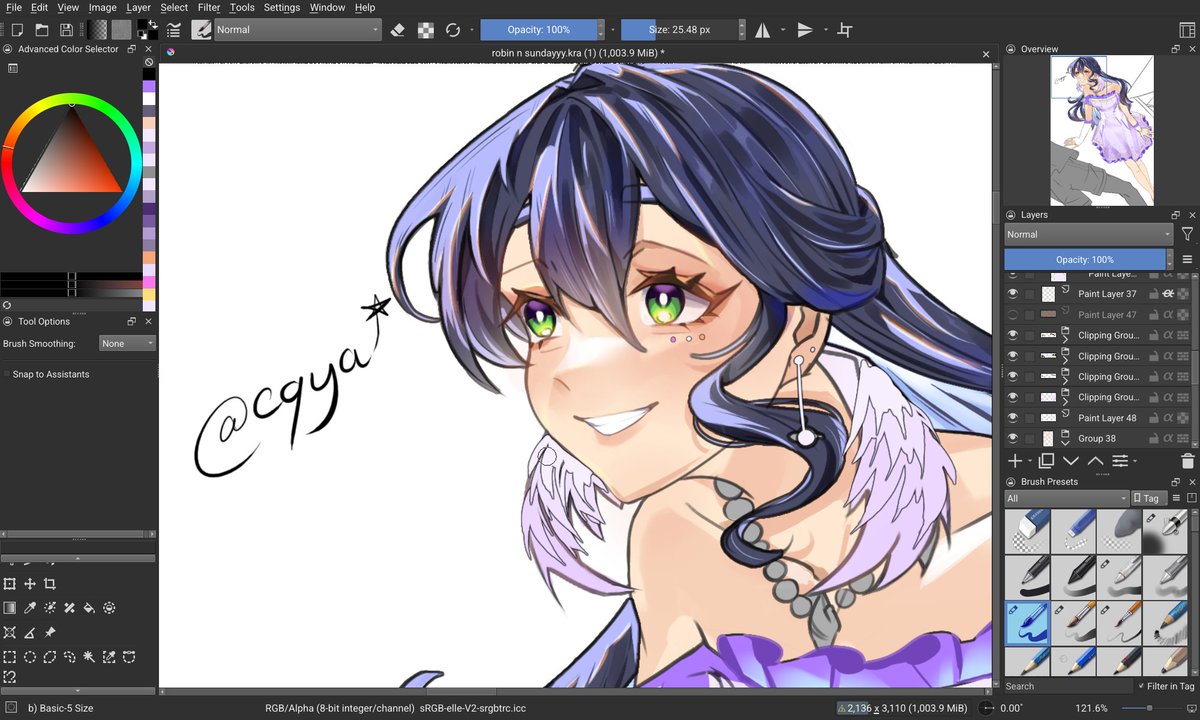Move the layer up
Viewport: 1200px width, 720px height.
tap(1095, 461)
